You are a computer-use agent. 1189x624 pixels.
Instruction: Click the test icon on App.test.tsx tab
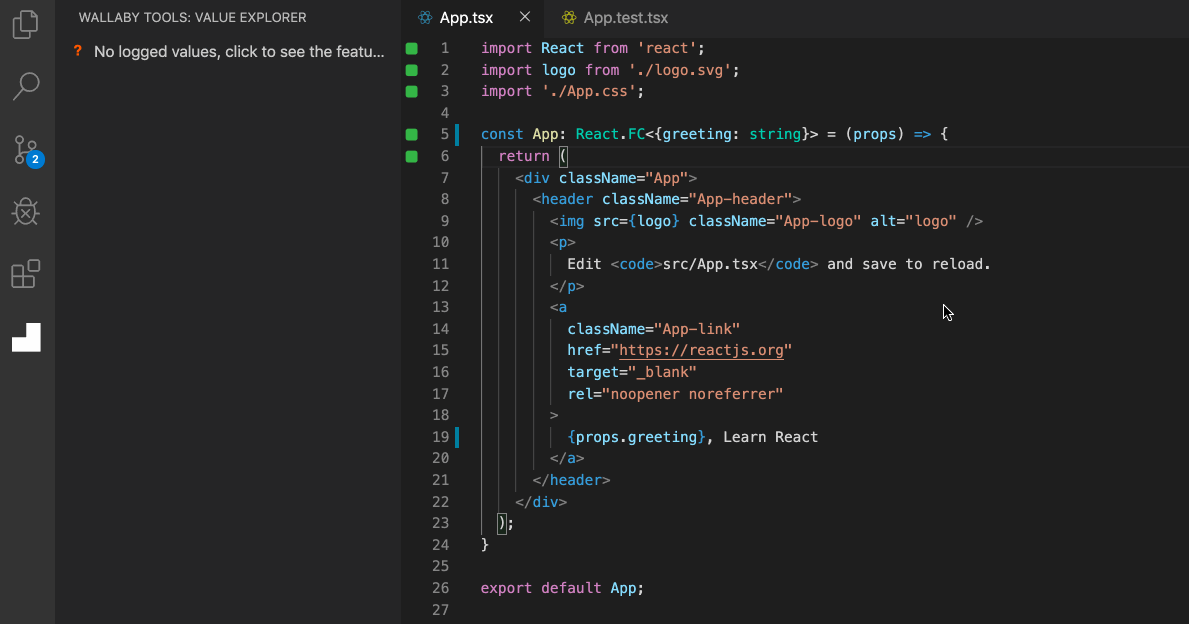coord(569,17)
